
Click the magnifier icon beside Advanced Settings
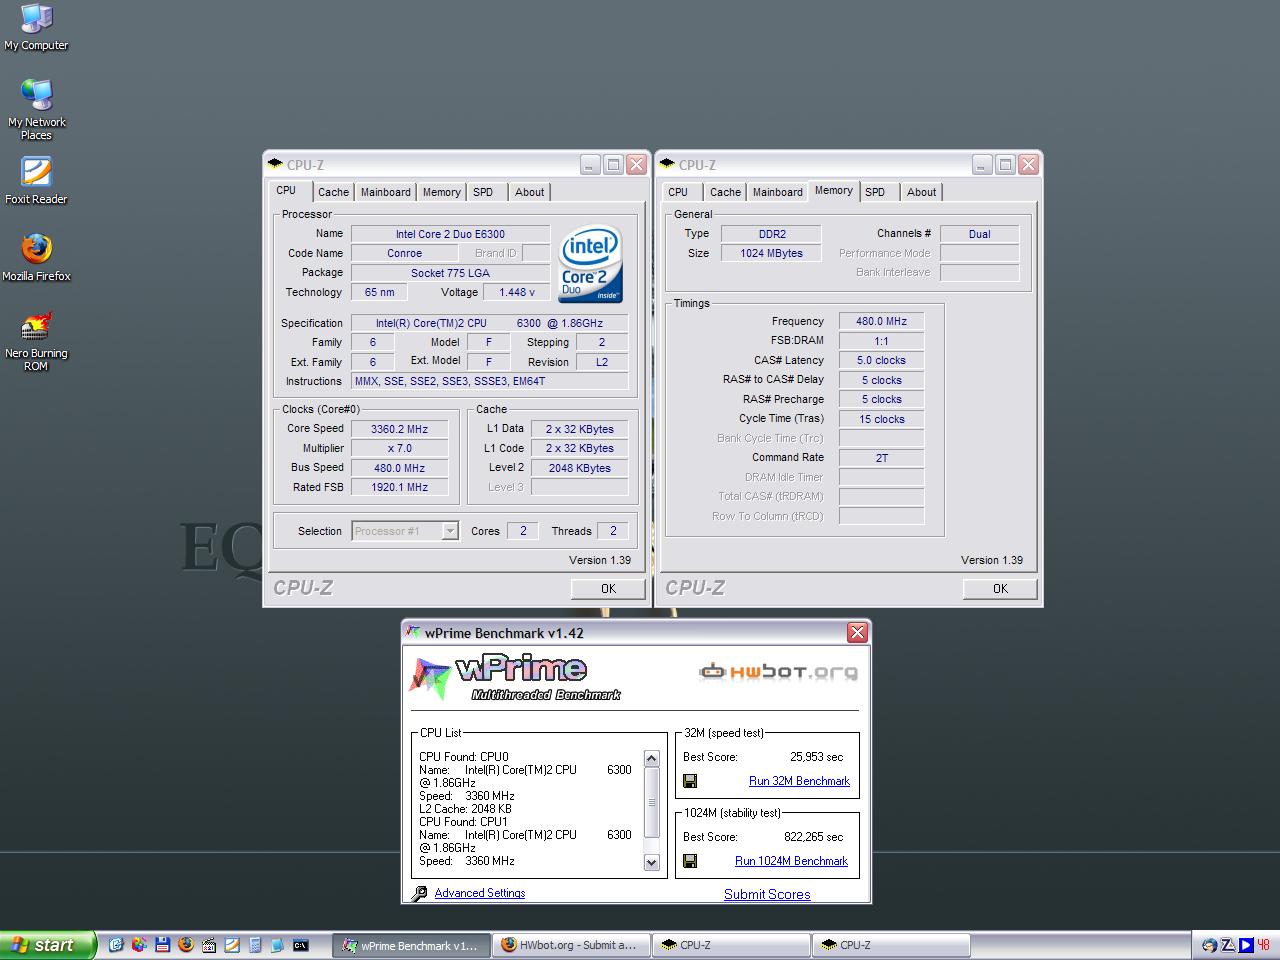click(x=420, y=894)
